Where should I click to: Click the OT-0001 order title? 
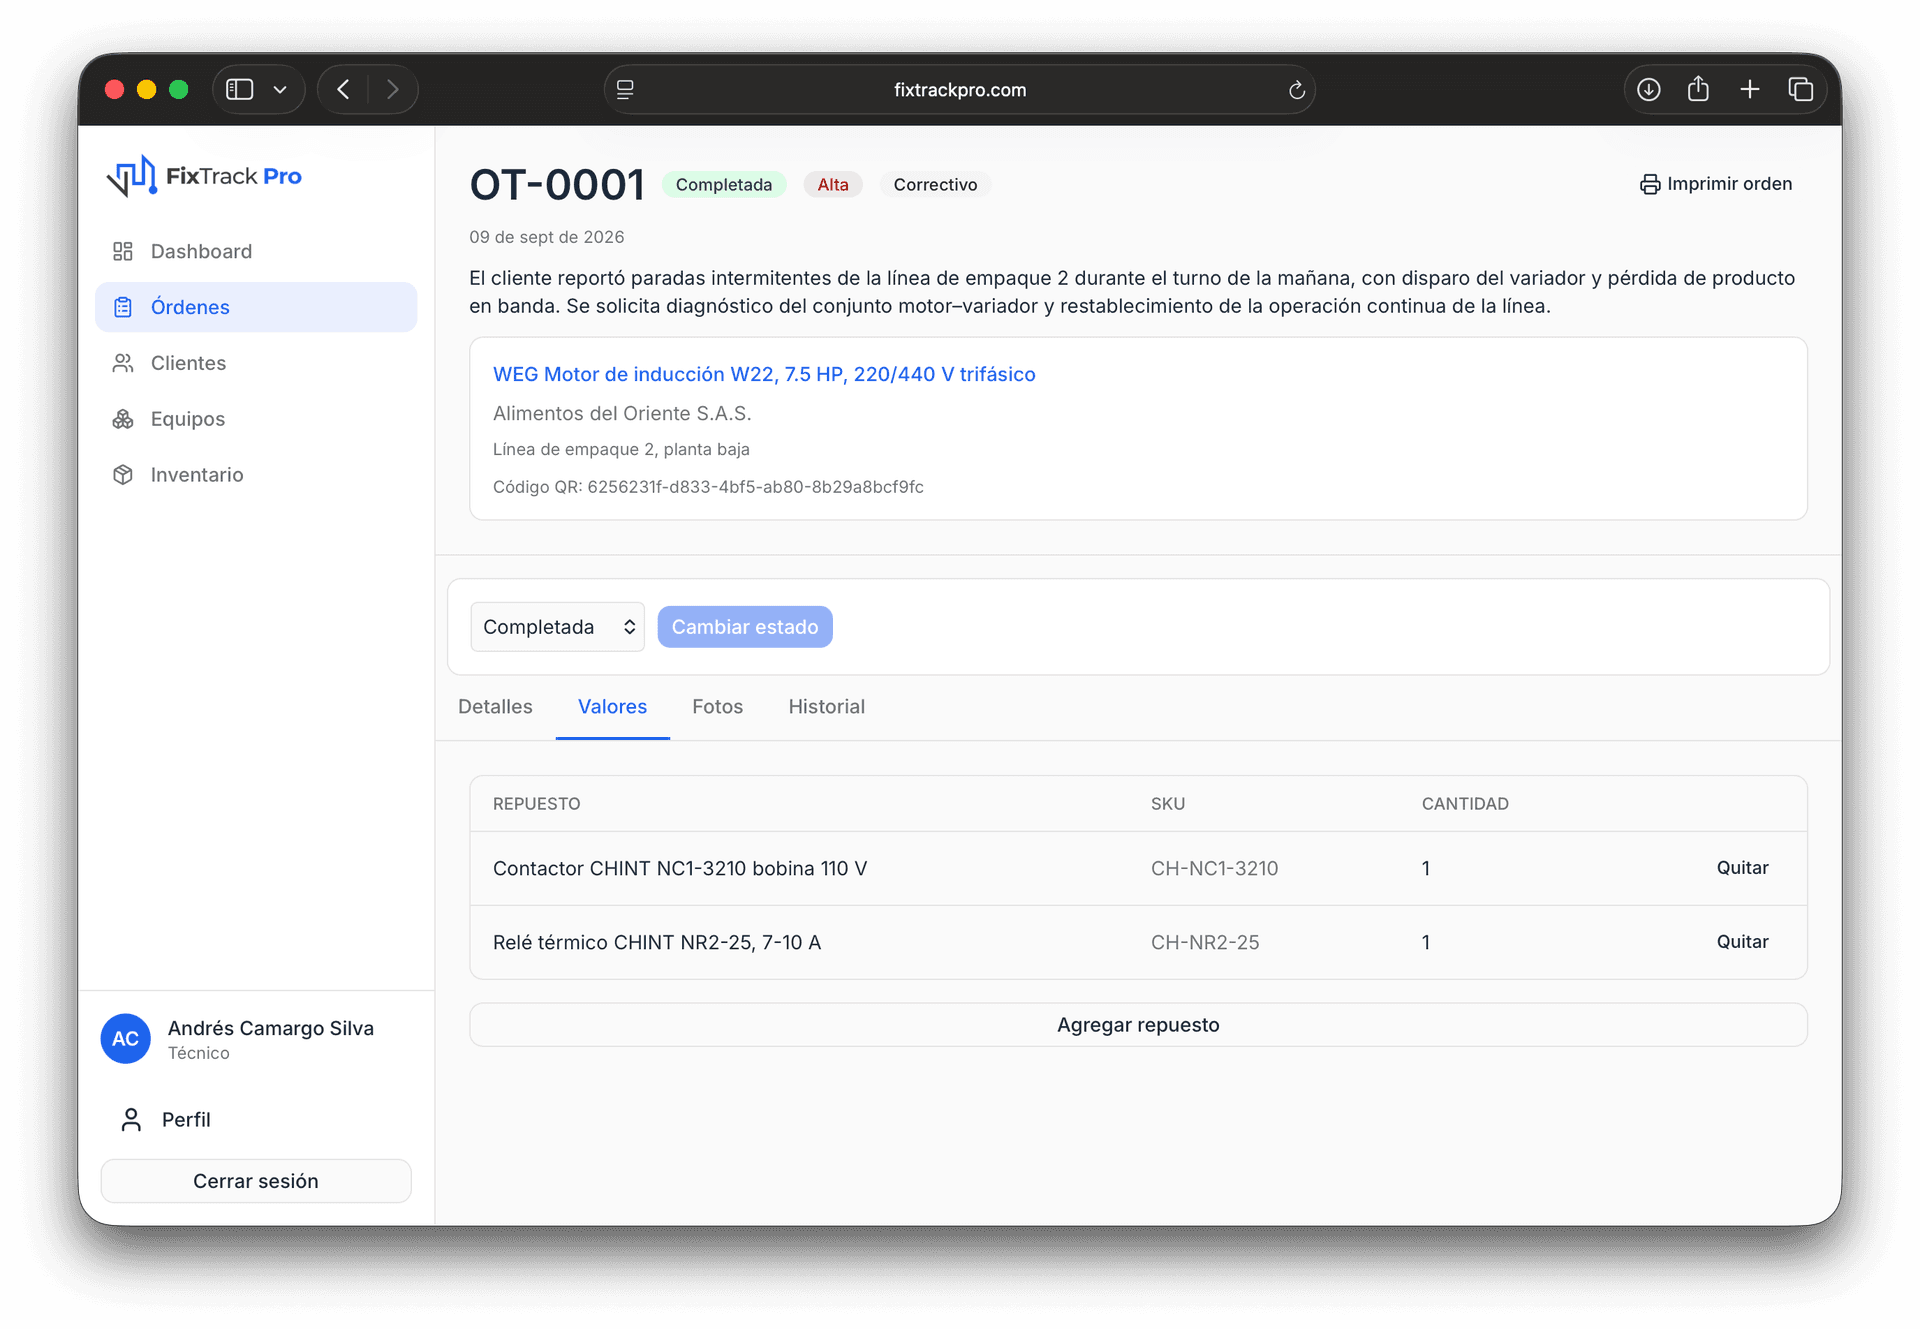[x=557, y=185]
